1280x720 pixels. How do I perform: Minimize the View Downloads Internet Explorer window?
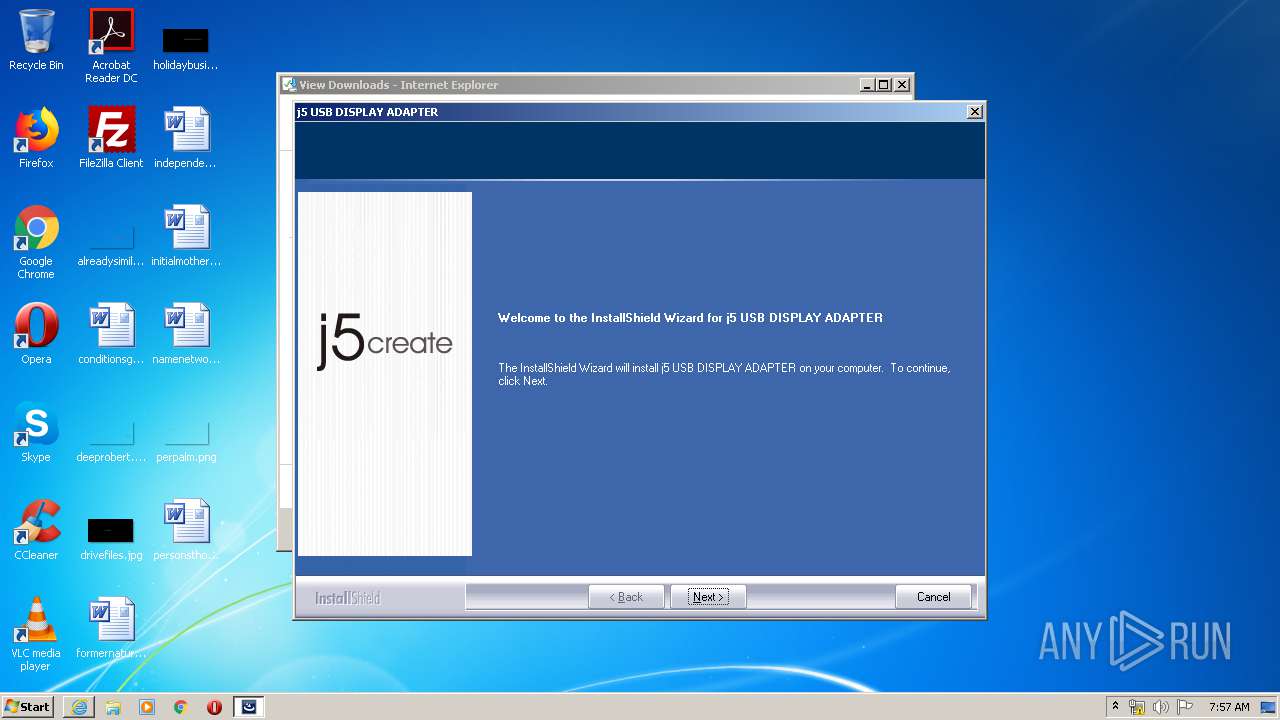[867, 85]
